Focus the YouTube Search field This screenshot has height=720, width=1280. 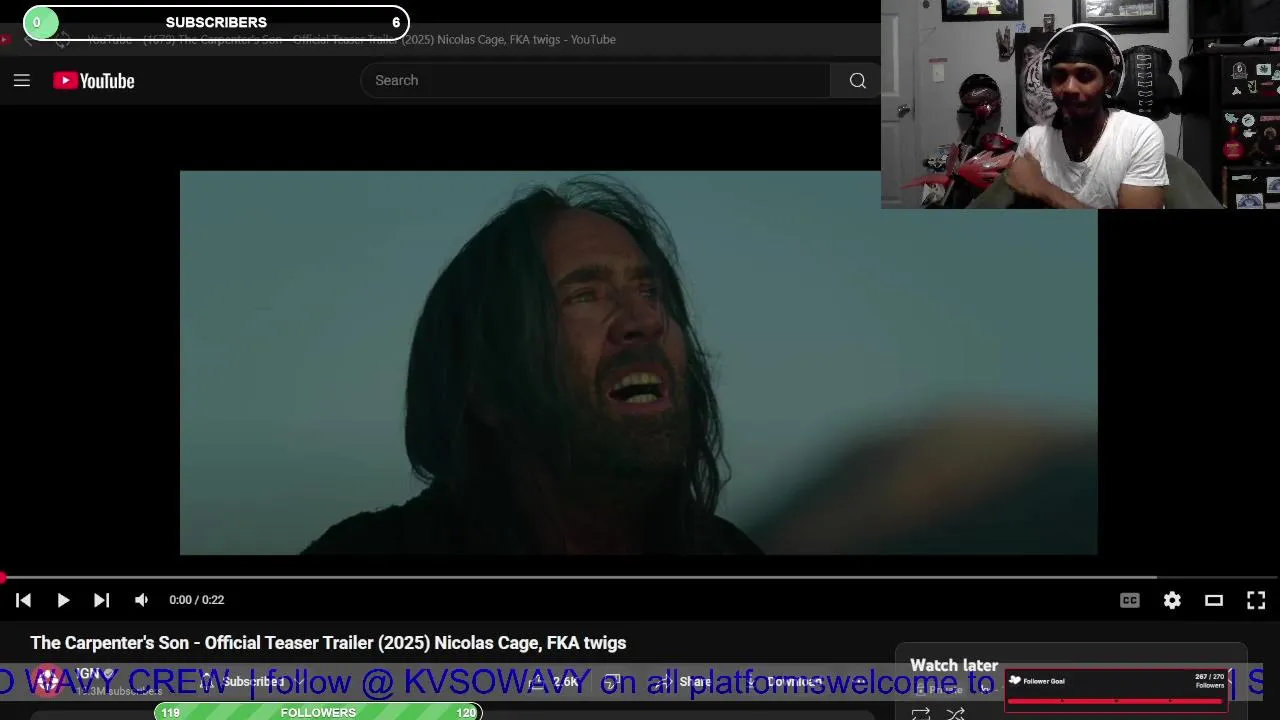596,80
